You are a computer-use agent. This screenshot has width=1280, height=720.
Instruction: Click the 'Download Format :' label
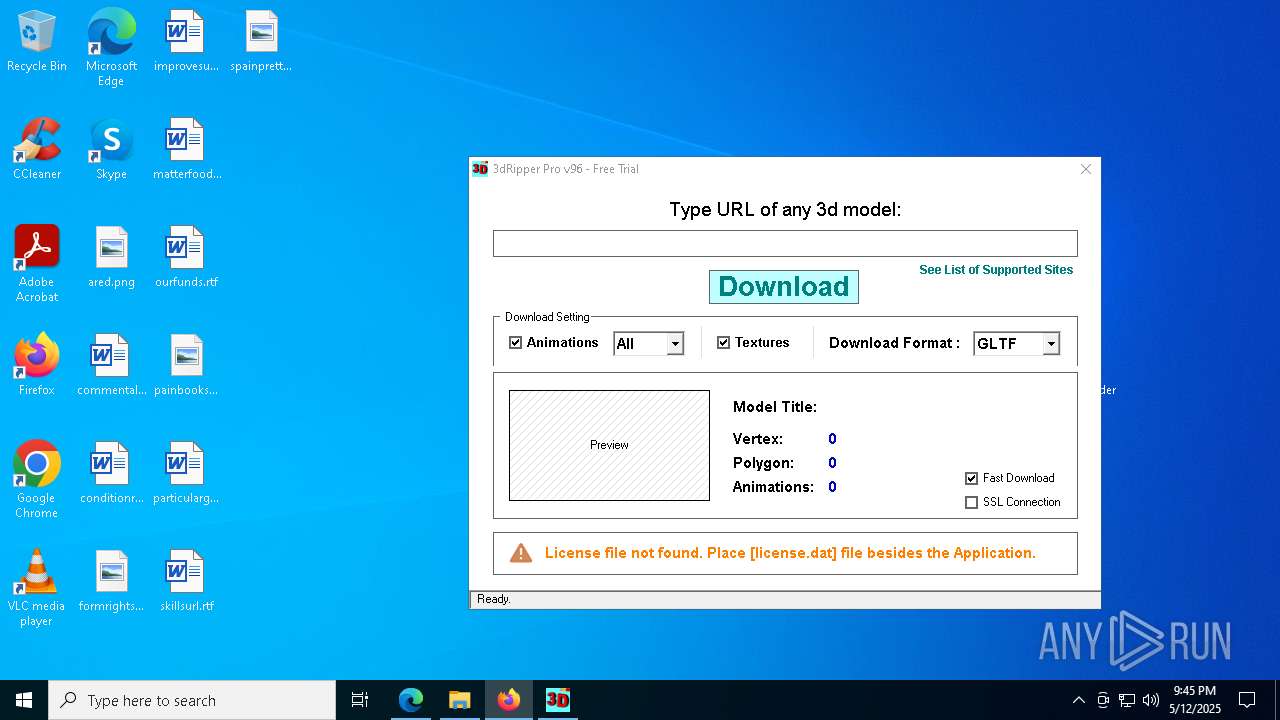[x=894, y=343]
